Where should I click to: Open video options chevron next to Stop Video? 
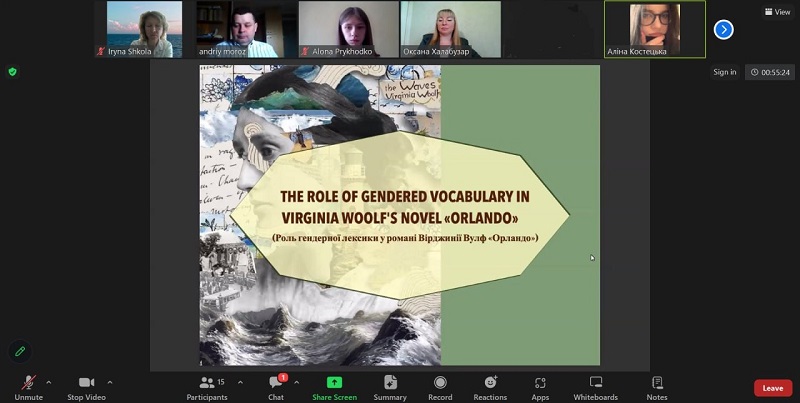pos(110,382)
